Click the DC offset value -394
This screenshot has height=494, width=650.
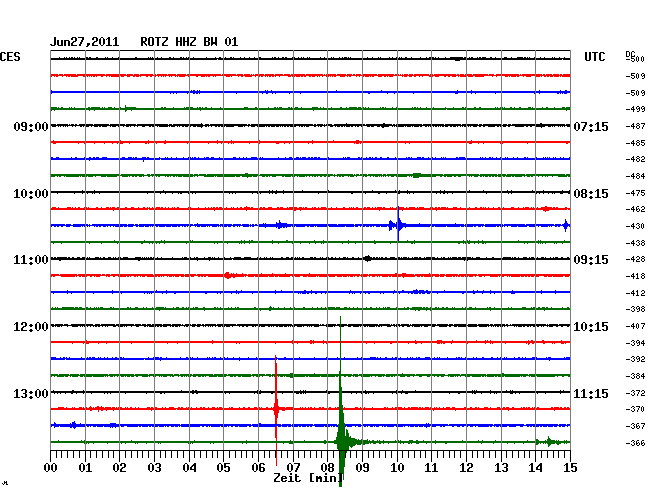pyautogui.click(x=635, y=343)
